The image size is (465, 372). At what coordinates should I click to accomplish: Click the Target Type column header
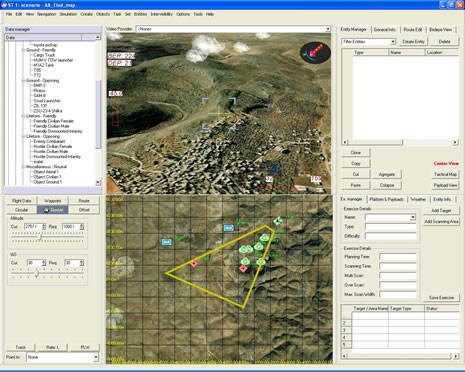click(406, 309)
